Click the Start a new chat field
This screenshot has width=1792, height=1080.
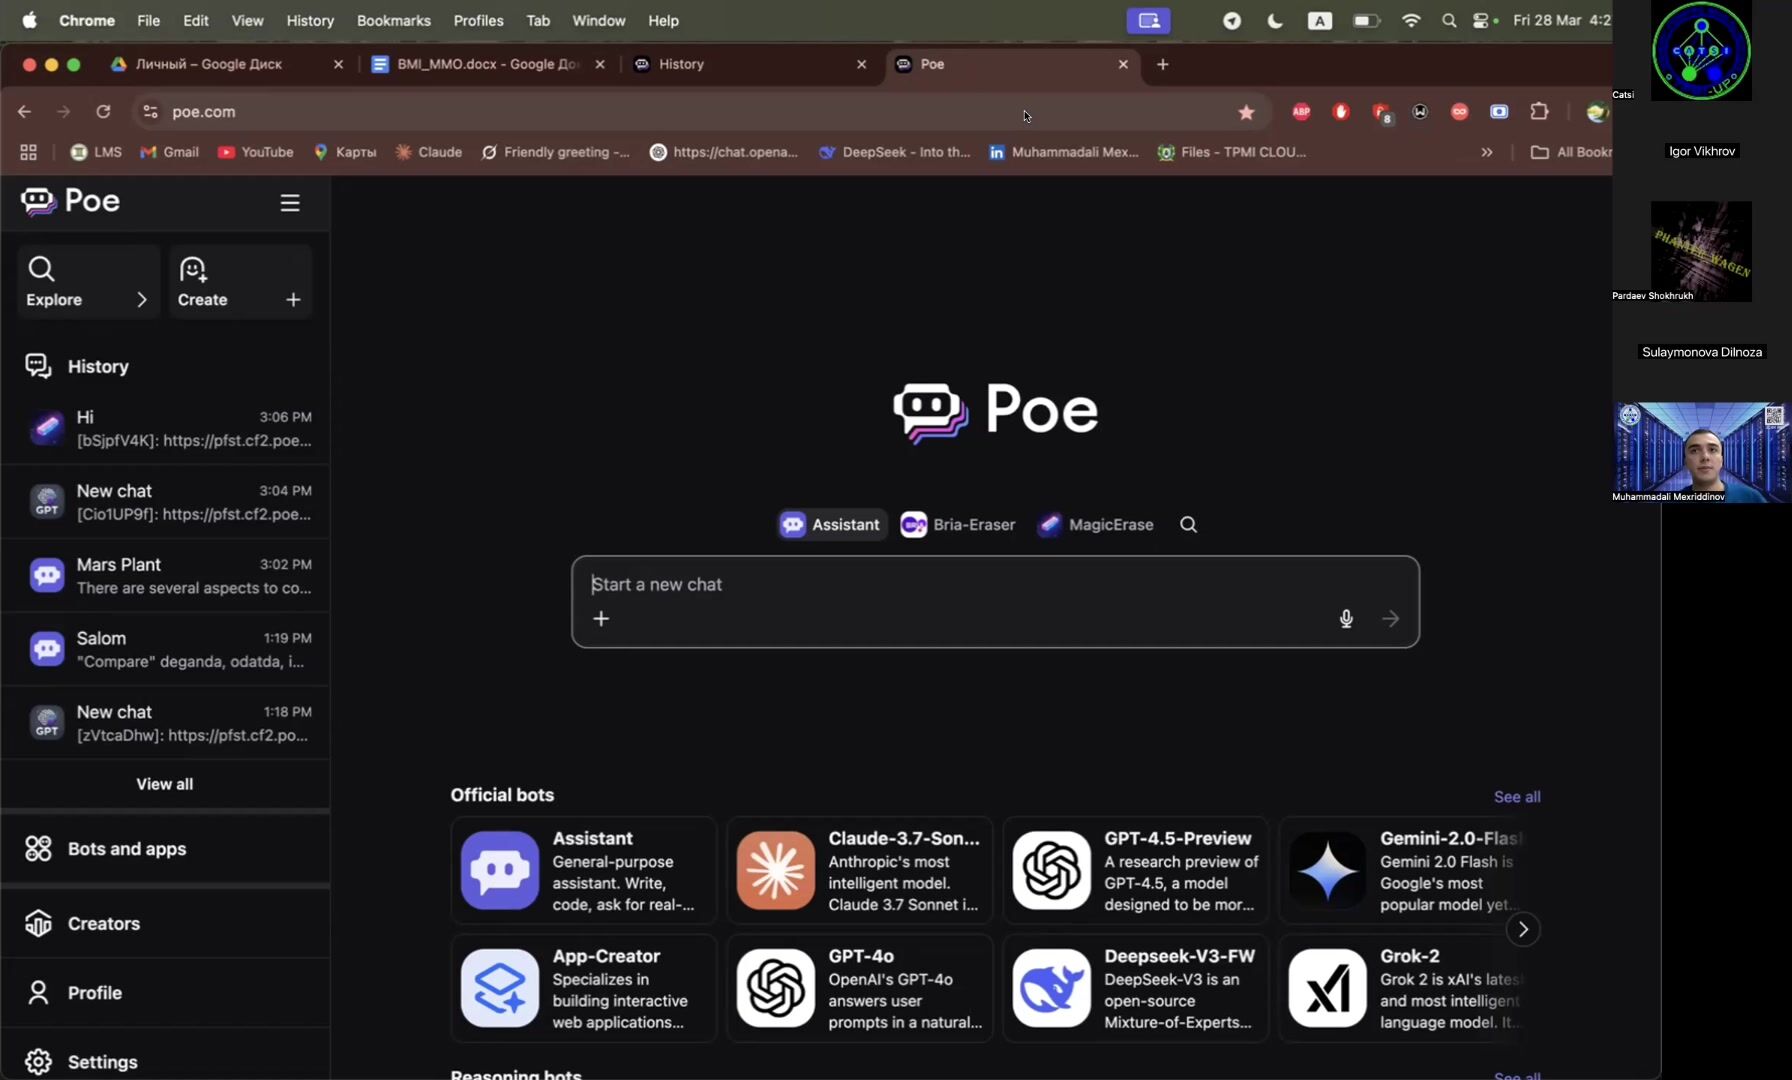(x=995, y=585)
